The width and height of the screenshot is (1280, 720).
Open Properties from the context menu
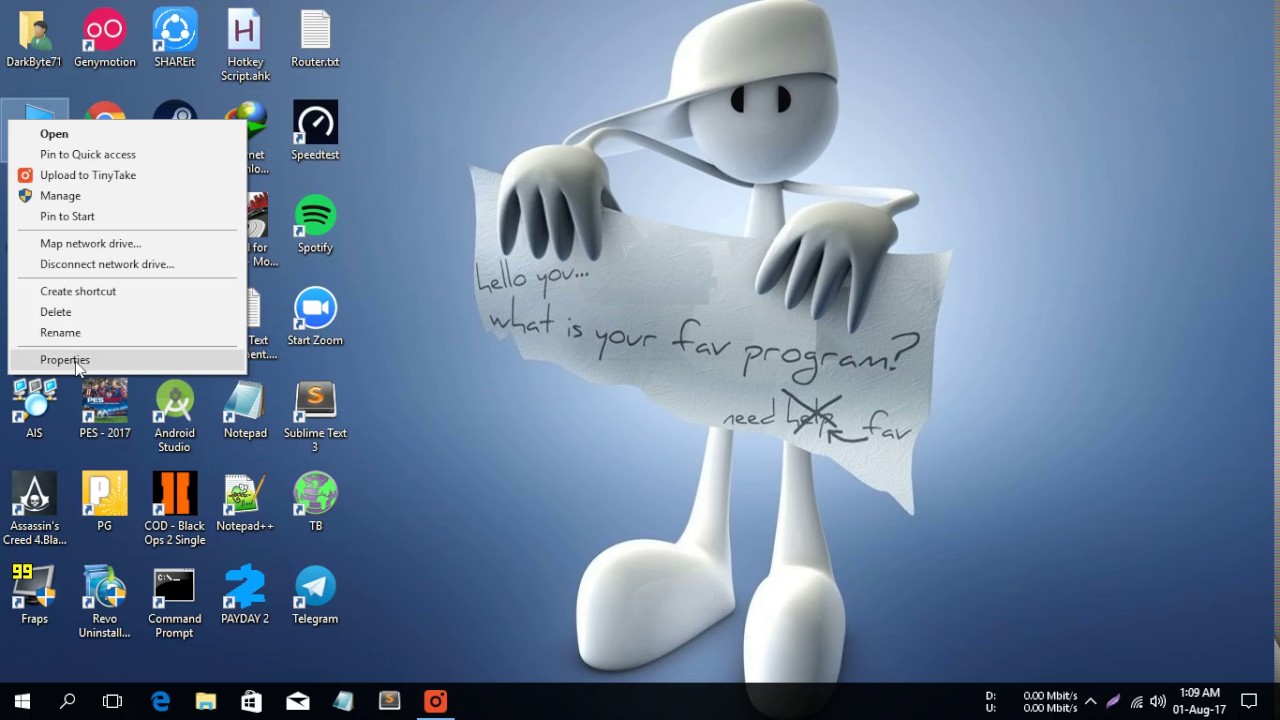127,360
